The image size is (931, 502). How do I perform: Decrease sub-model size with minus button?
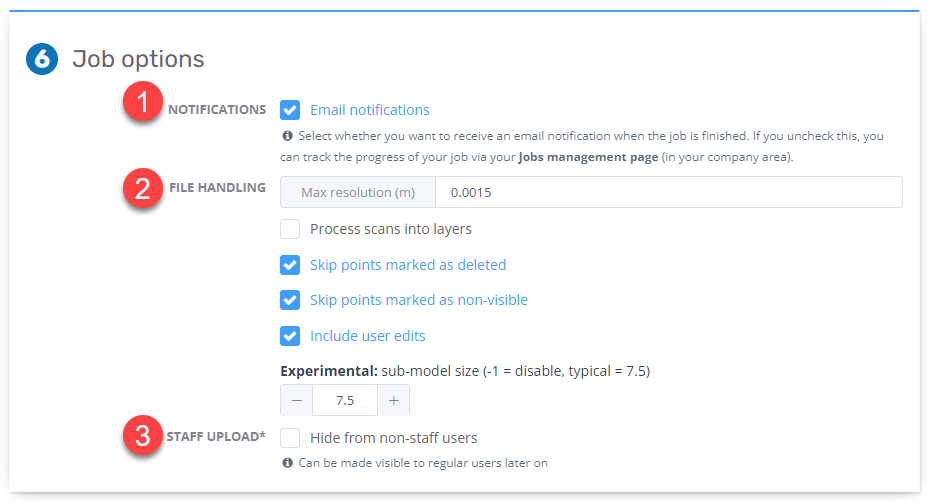[x=297, y=401]
